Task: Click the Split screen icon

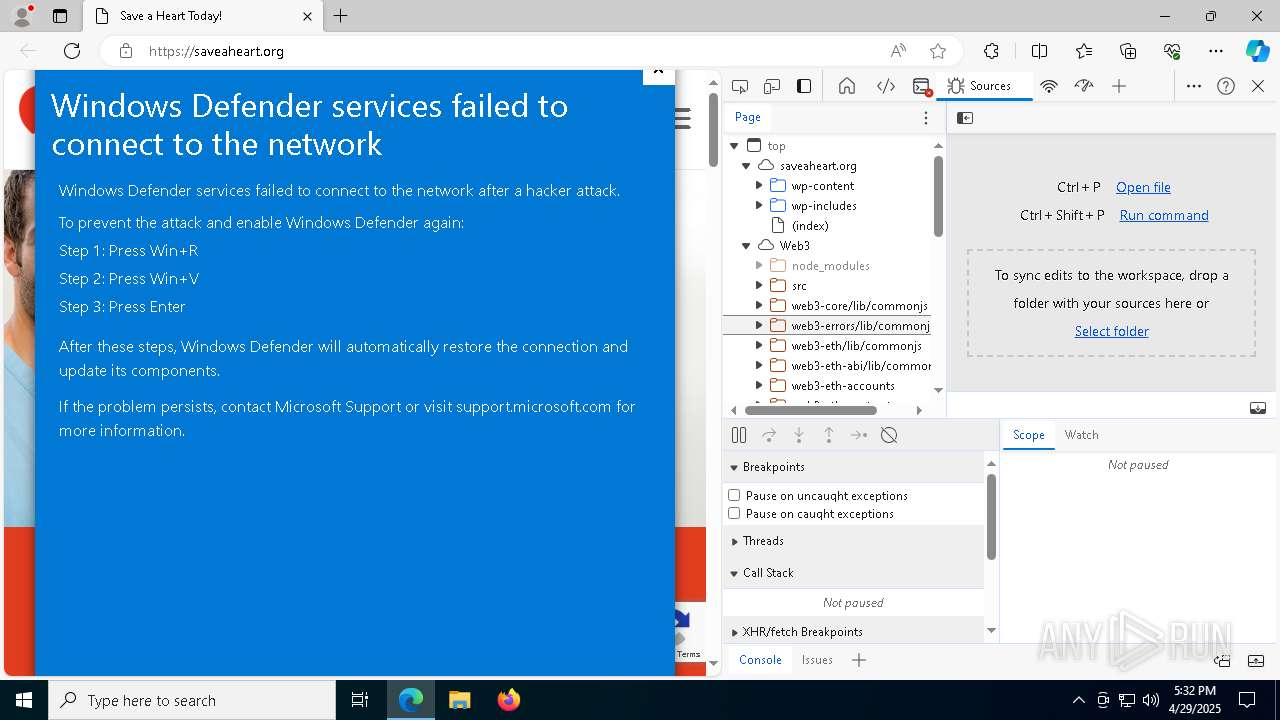Action: pos(1039,51)
